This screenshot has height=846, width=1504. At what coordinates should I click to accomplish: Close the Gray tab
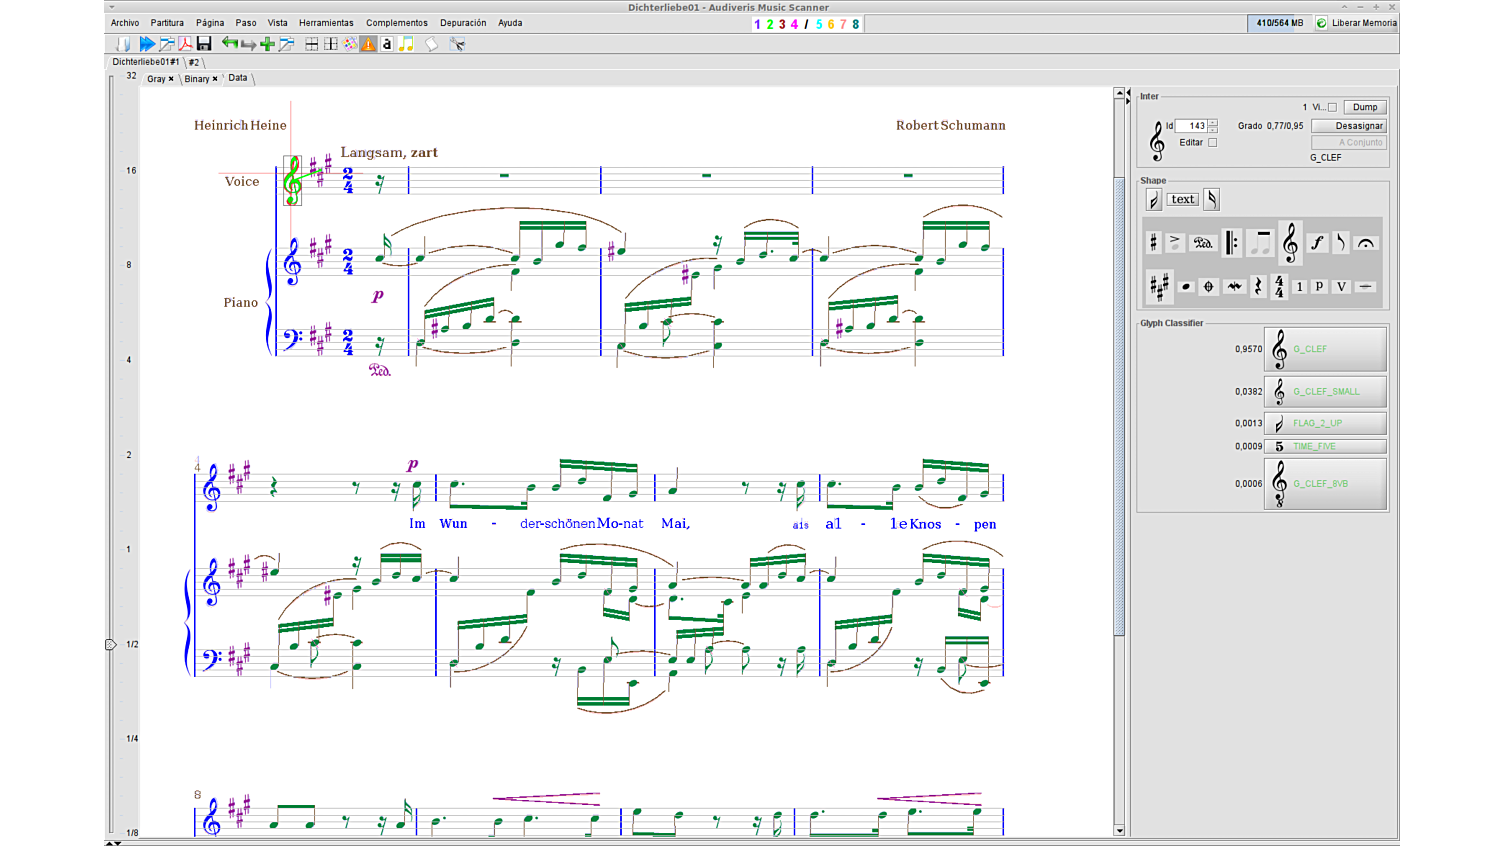171,79
